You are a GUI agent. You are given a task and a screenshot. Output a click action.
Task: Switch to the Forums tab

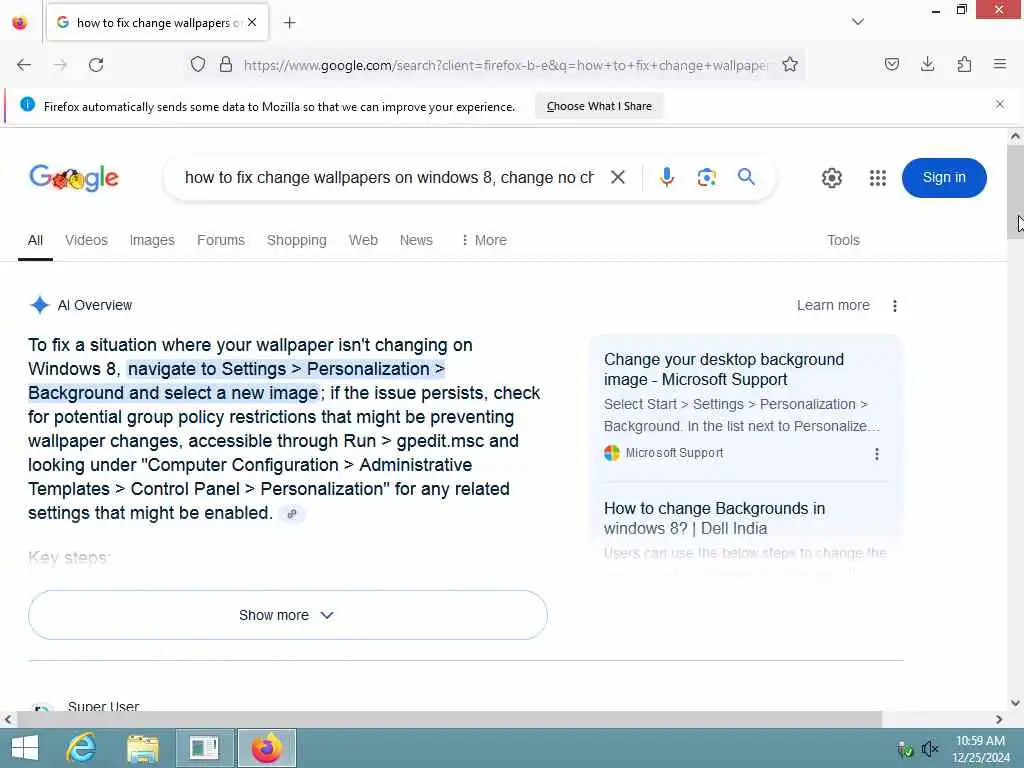click(221, 240)
